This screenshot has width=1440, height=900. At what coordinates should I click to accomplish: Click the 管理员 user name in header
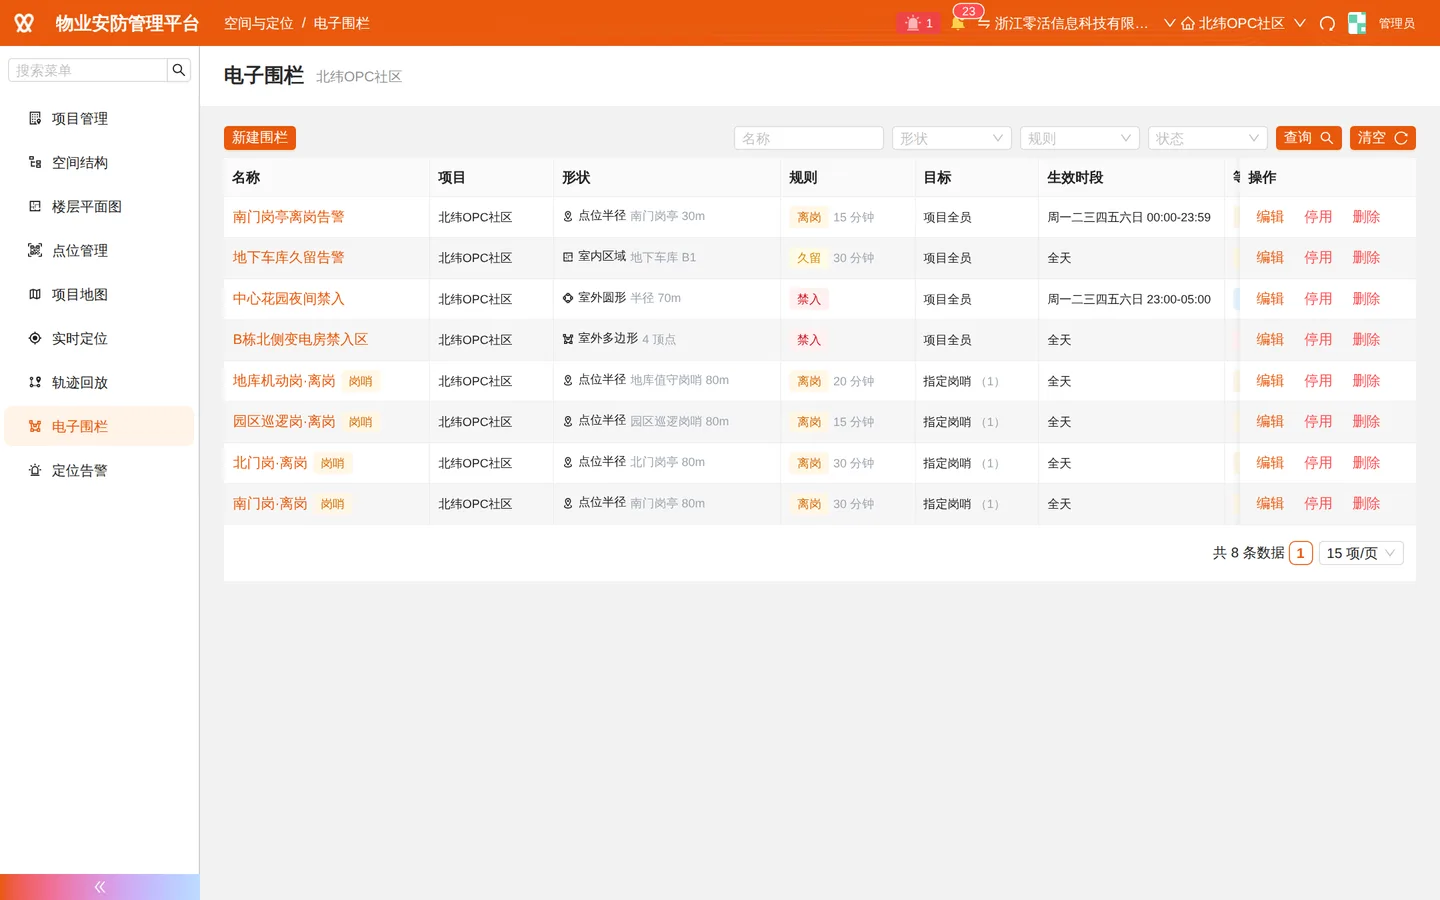coord(1396,23)
